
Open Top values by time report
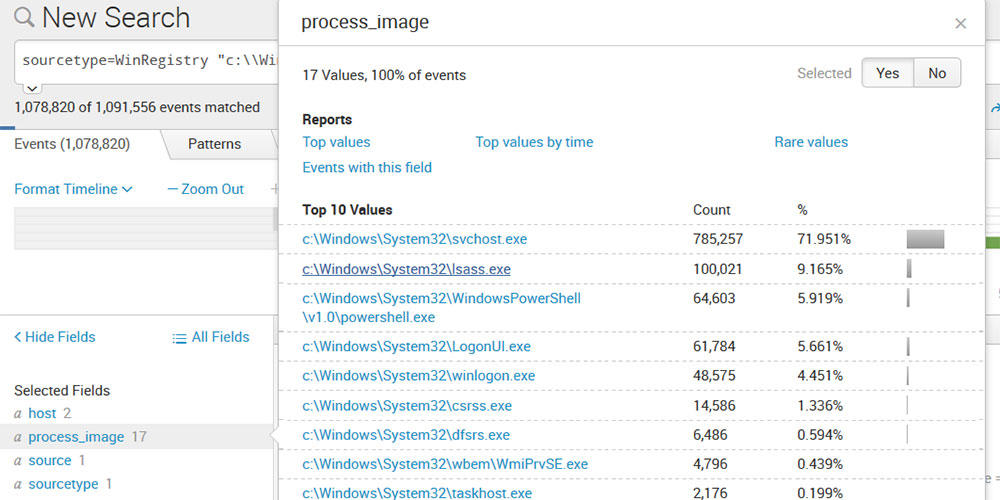(x=534, y=142)
